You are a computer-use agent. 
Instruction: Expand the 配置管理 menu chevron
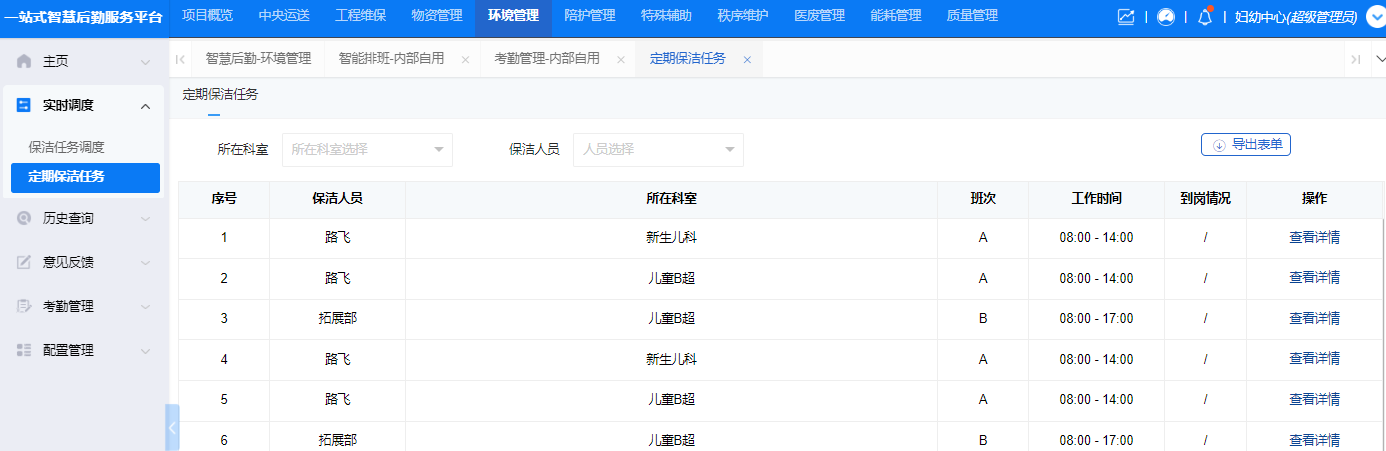click(146, 350)
